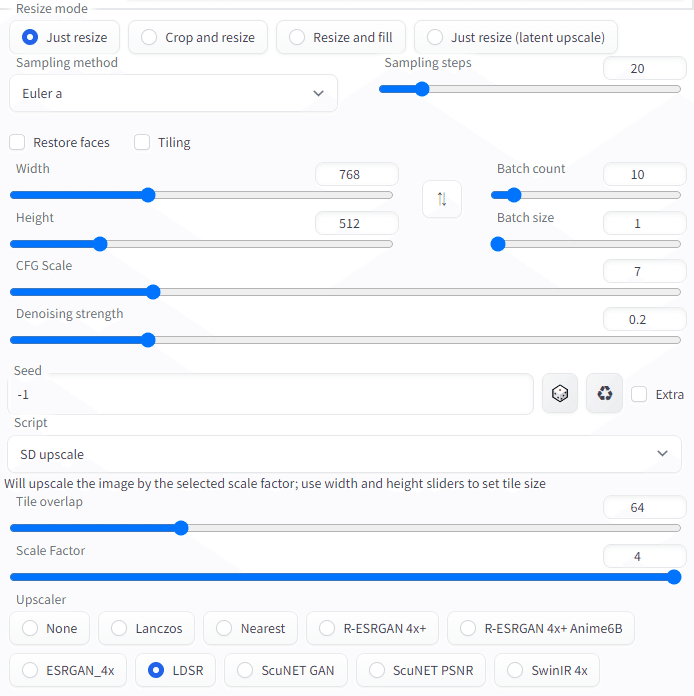
Task: Enable the Tiling checkbox
Action: pyautogui.click(x=142, y=142)
